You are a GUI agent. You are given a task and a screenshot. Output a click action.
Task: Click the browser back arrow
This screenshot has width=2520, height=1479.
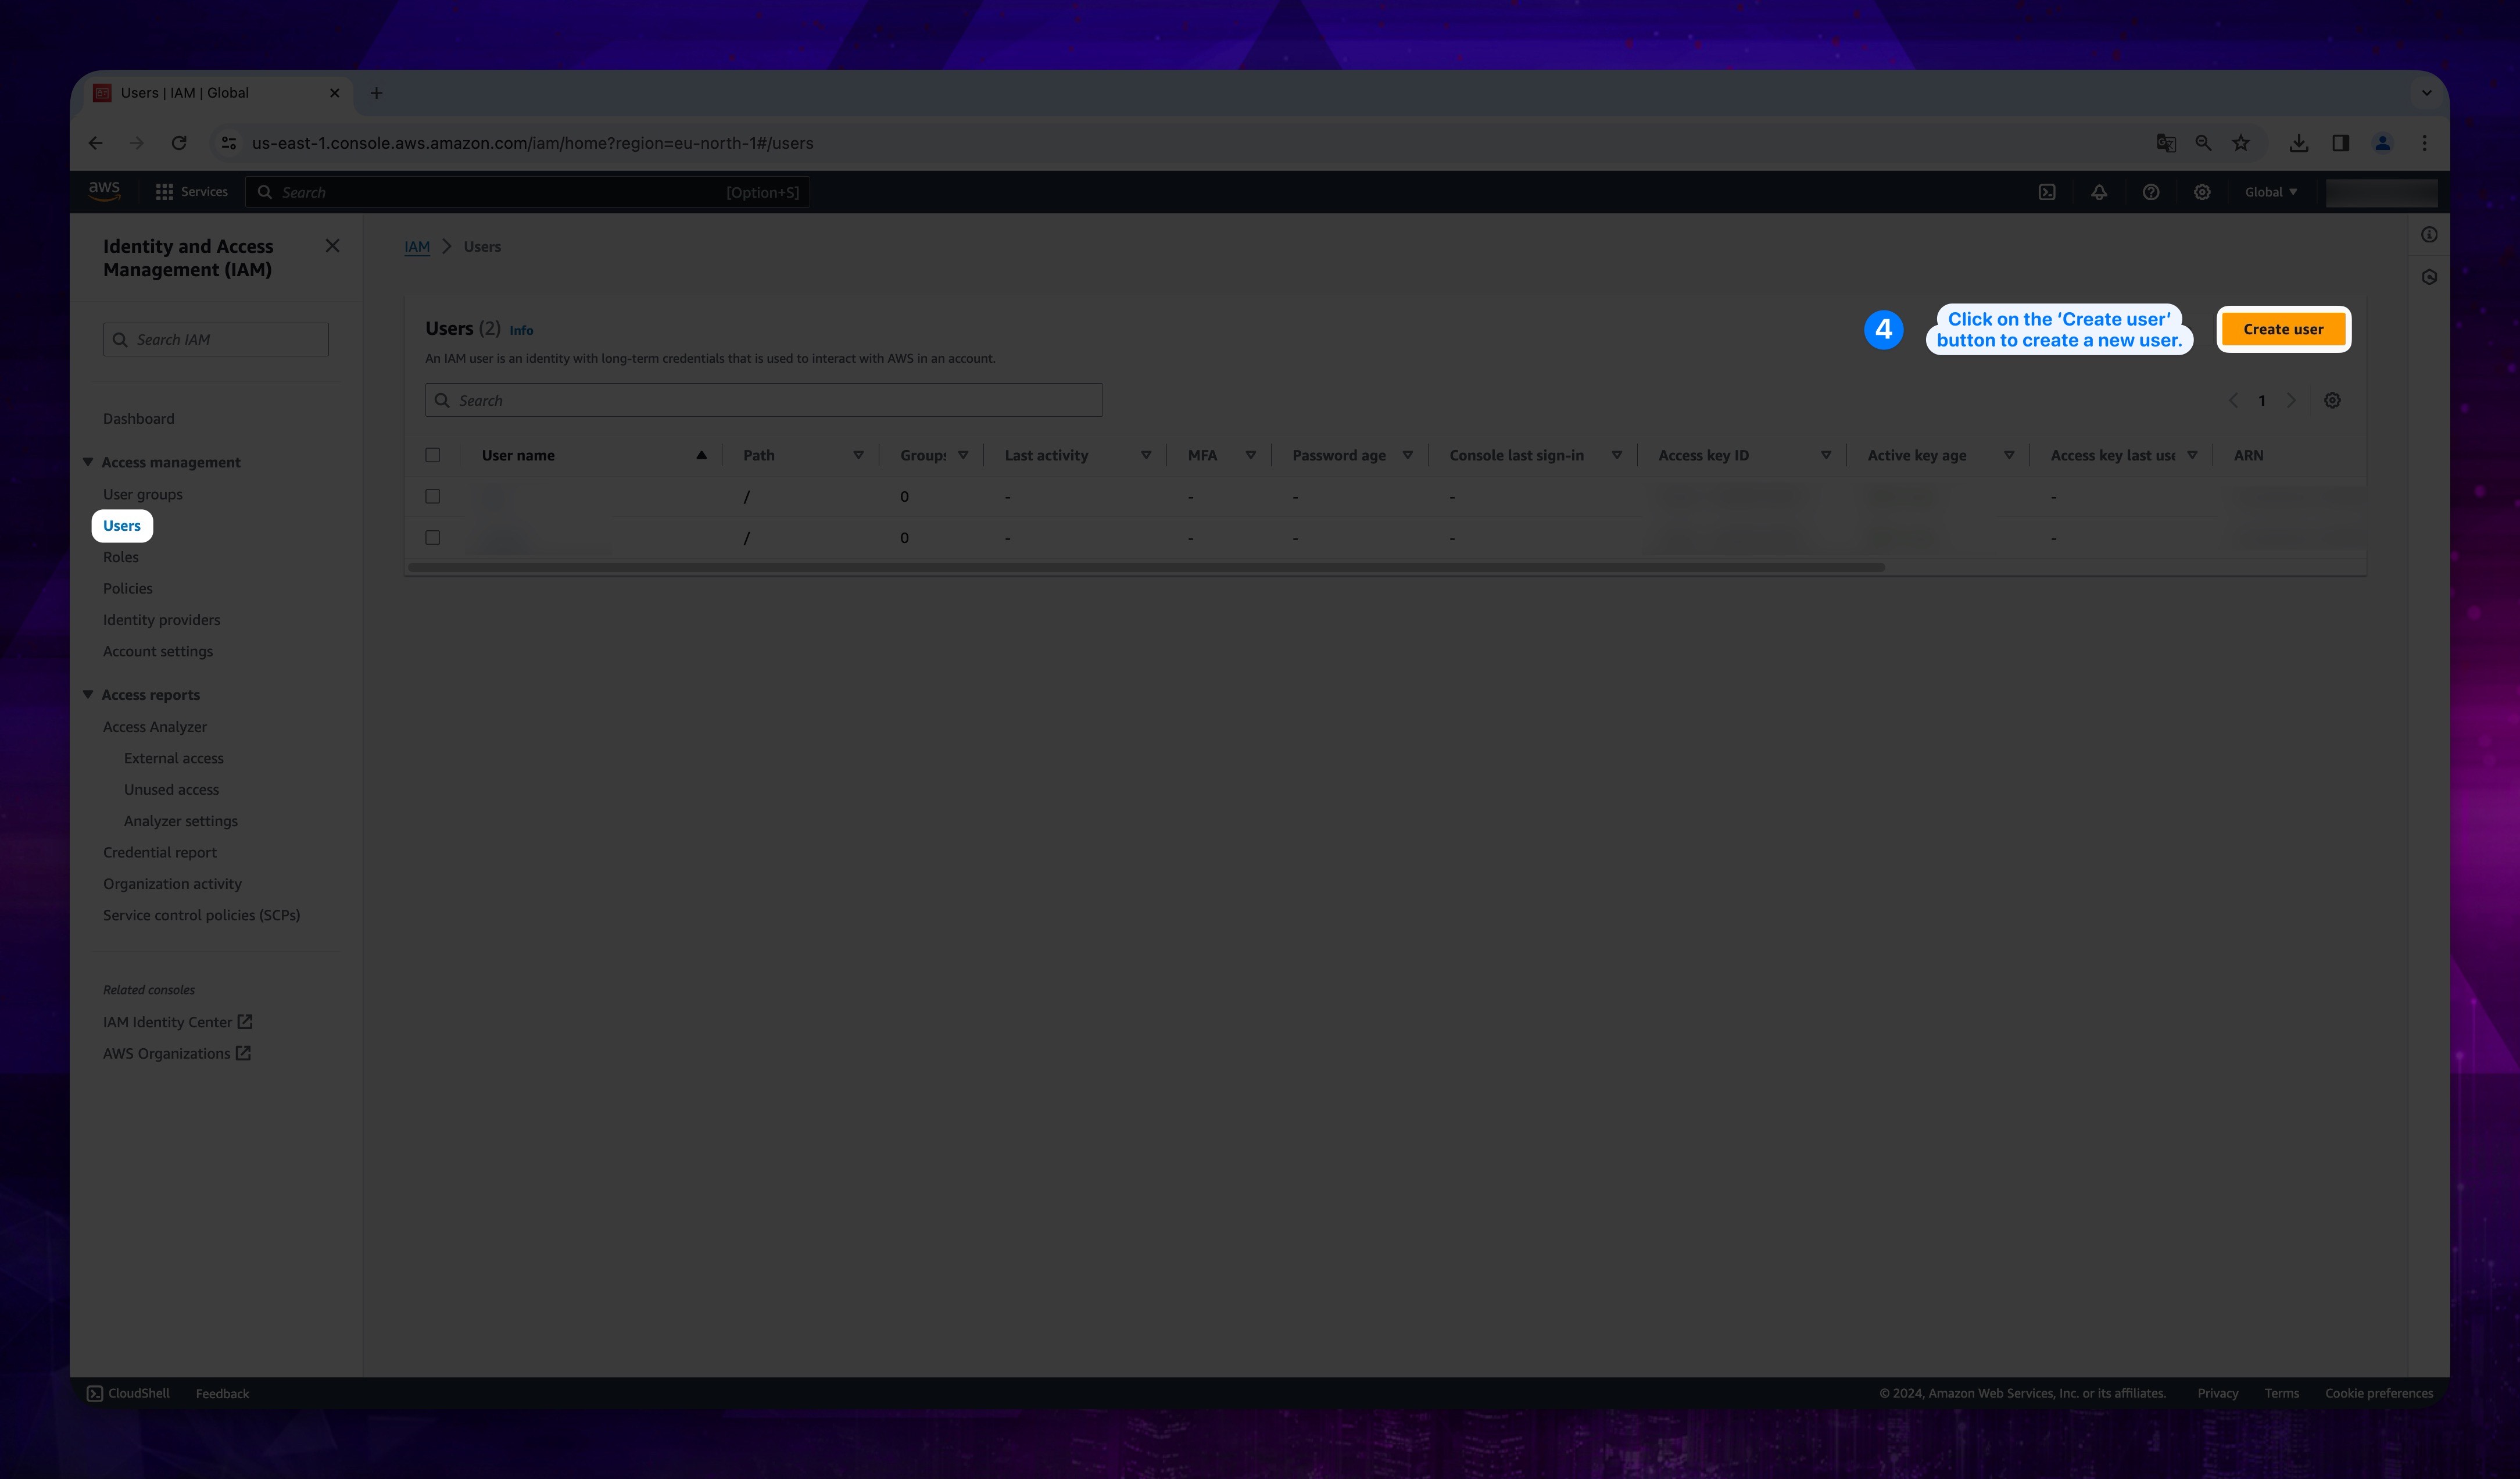click(x=95, y=143)
